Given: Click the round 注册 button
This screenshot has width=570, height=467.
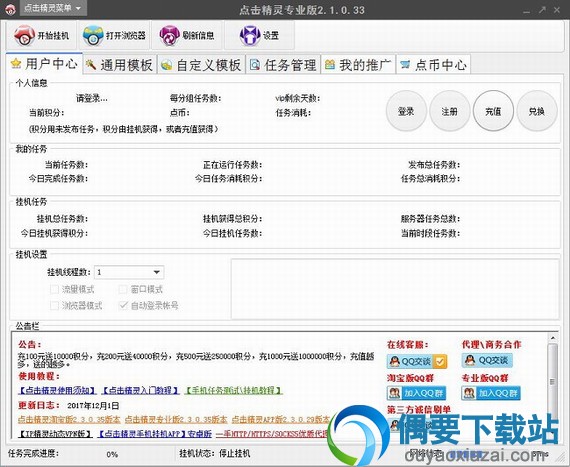Looking at the screenshot, I should click(449, 111).
